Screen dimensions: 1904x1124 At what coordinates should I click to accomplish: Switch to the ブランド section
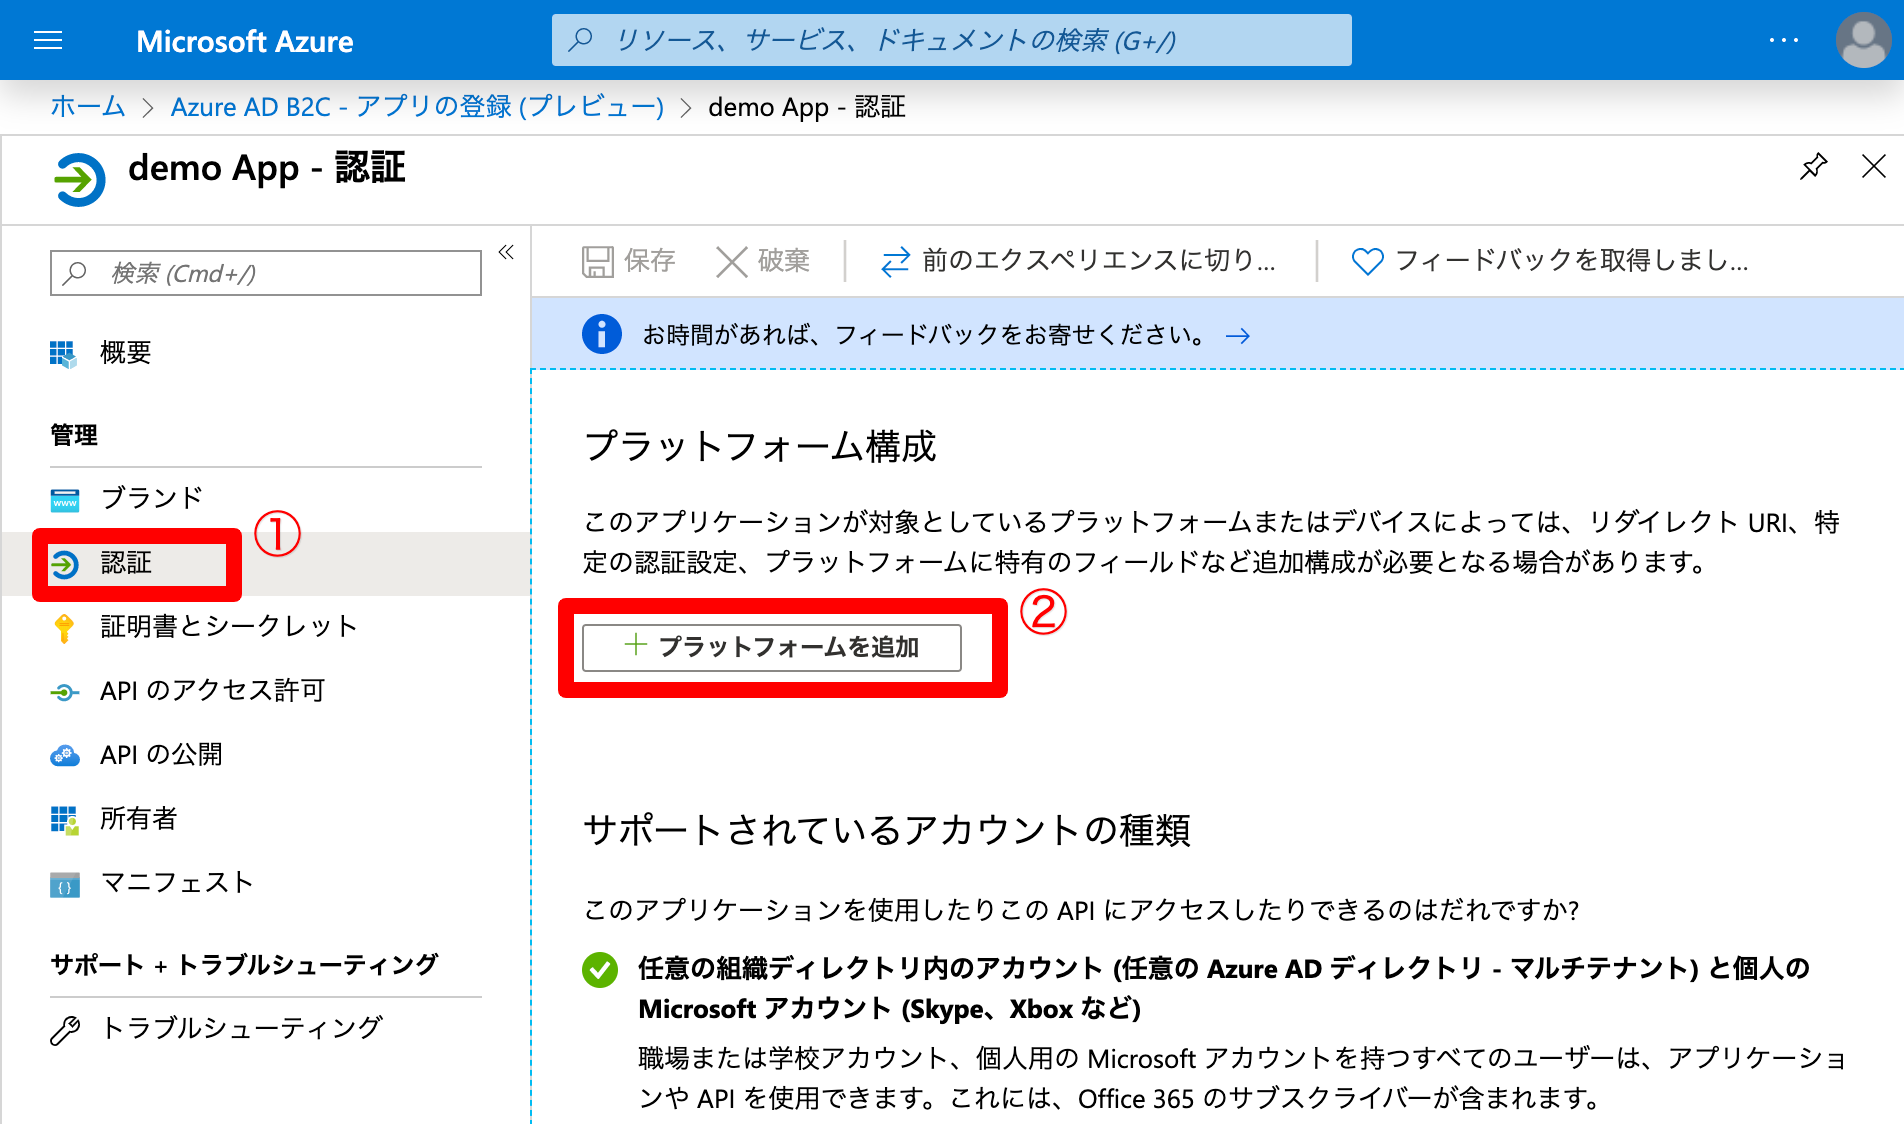point(149,497)
